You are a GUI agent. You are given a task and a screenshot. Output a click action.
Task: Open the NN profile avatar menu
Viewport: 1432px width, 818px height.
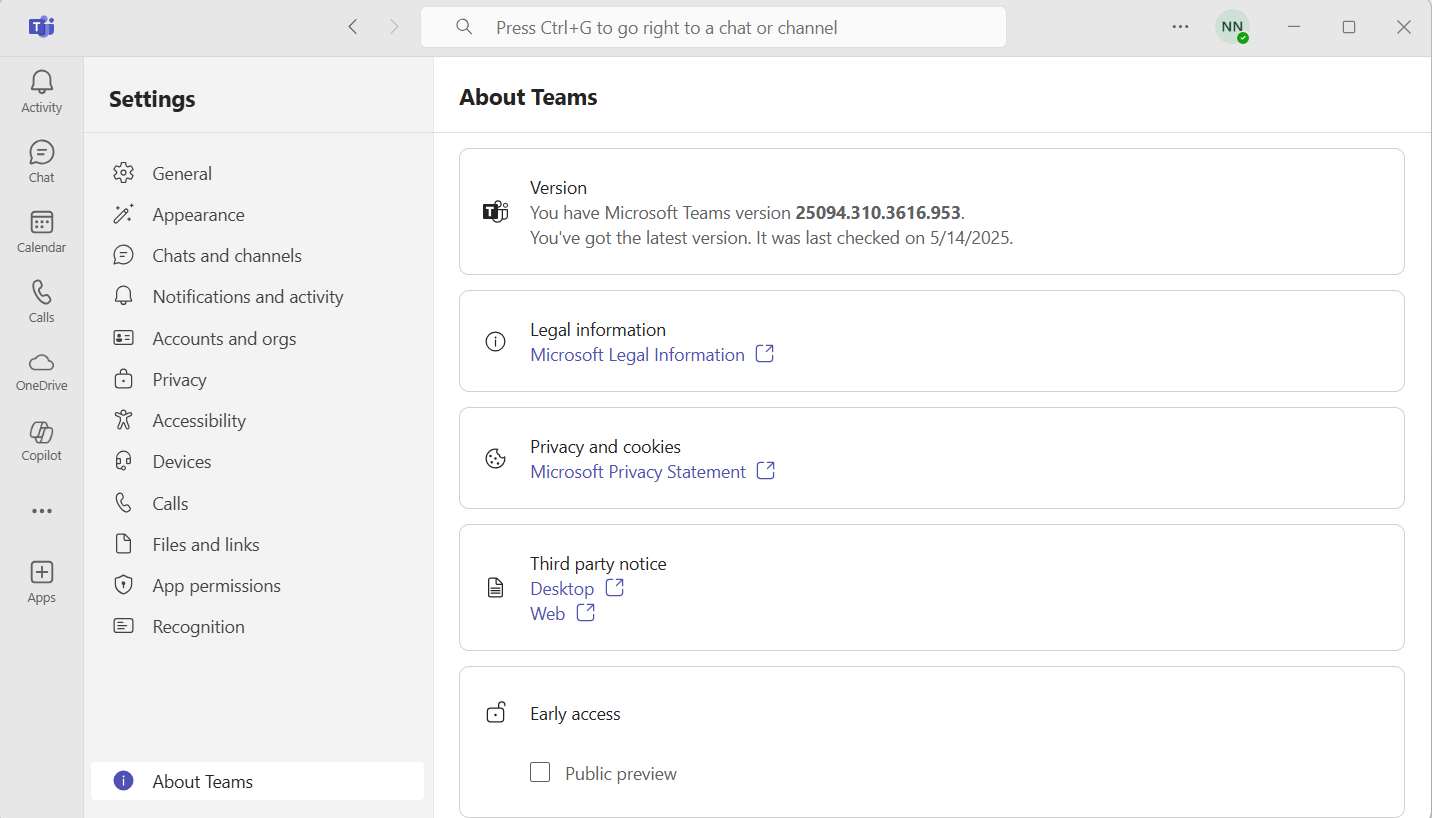click(1232, 27)
